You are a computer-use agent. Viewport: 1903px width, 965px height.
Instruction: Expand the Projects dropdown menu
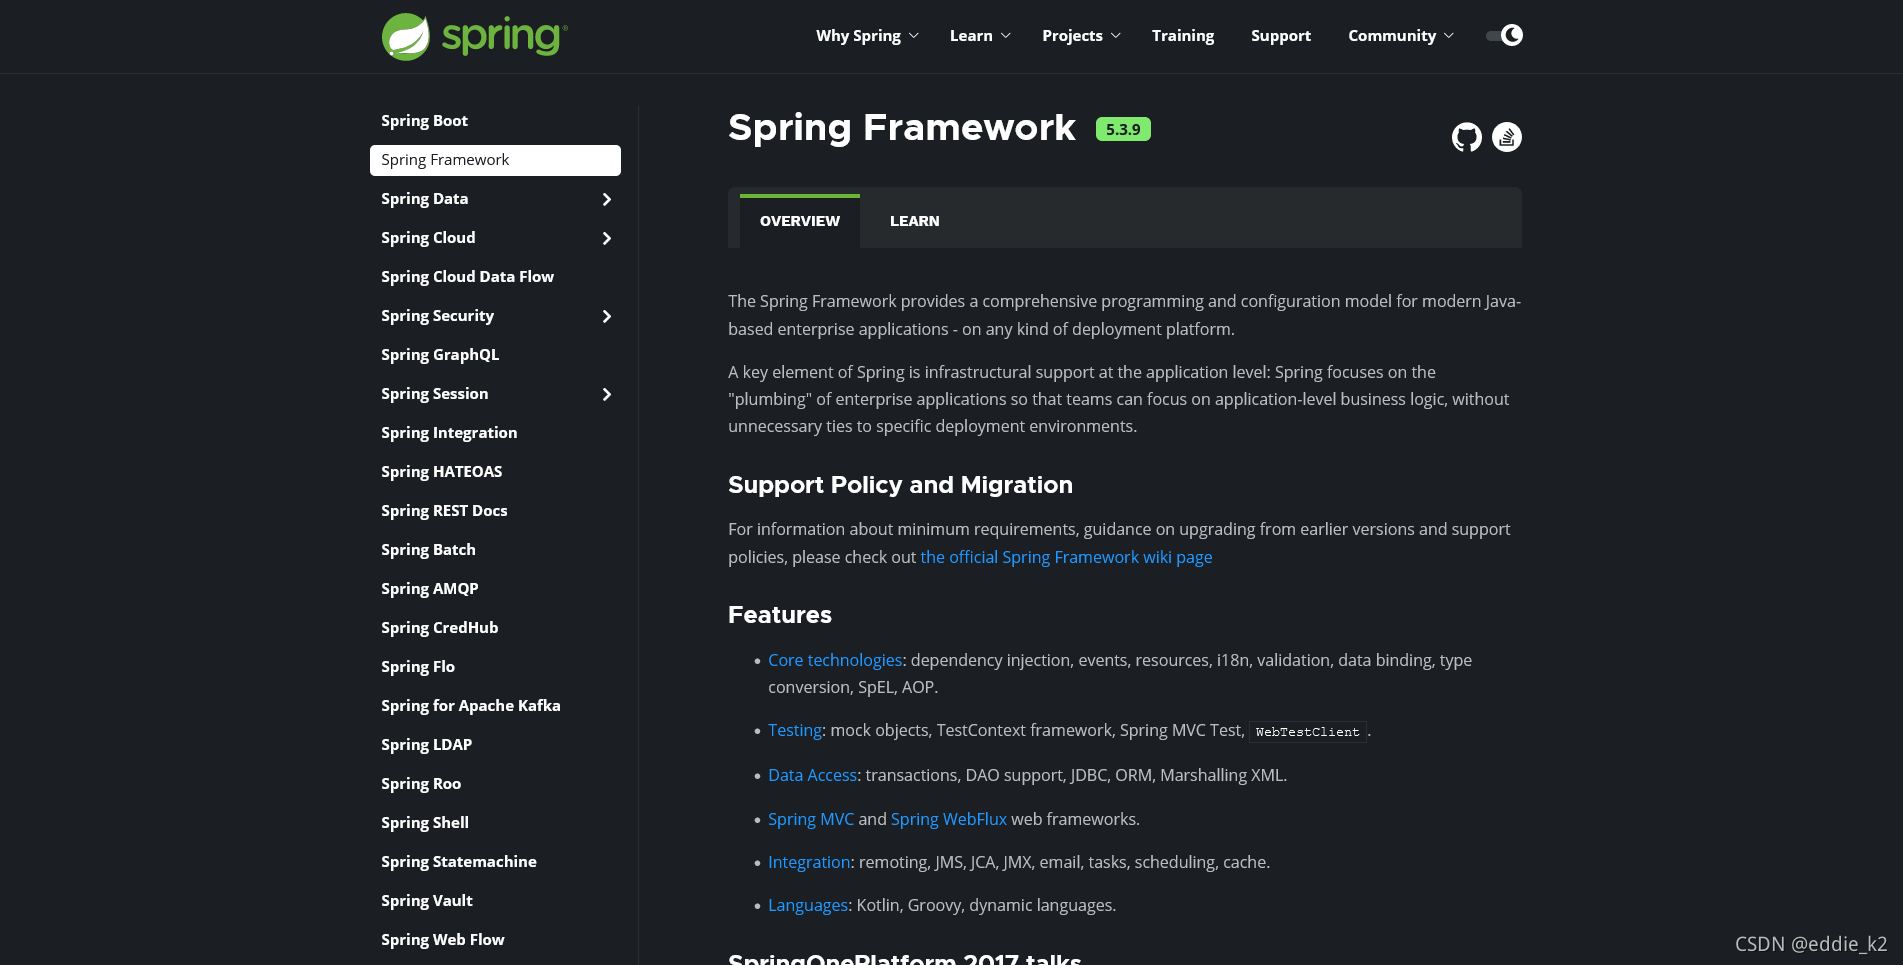point(1081,36)
